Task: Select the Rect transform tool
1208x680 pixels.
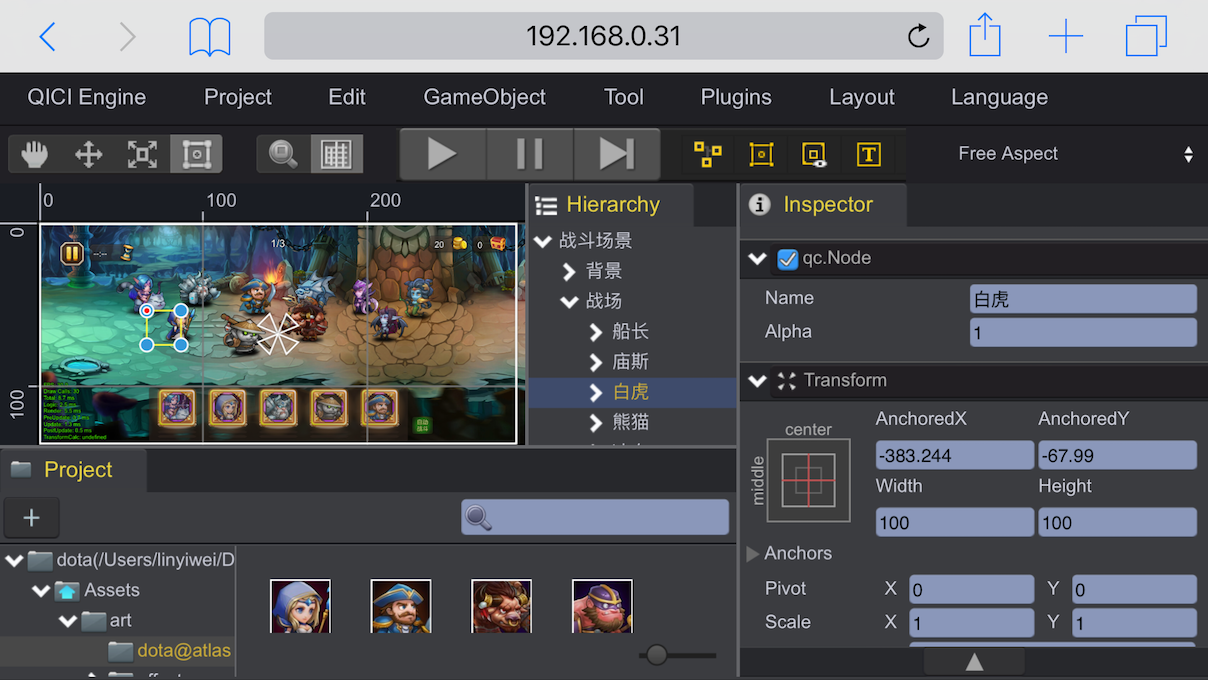Action: [197, 154]
